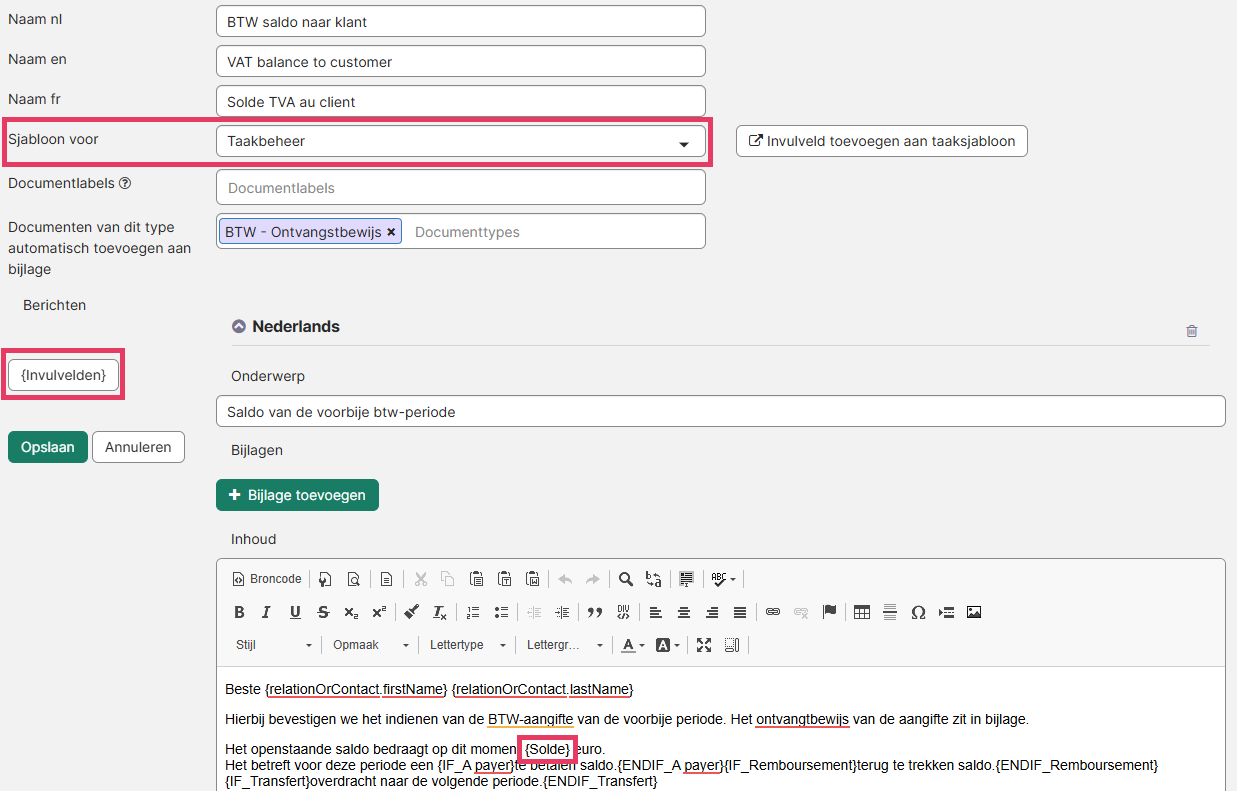Screen dimensions: 1237x791
Task: Maximize the editor to full screen
Action: 704,645
